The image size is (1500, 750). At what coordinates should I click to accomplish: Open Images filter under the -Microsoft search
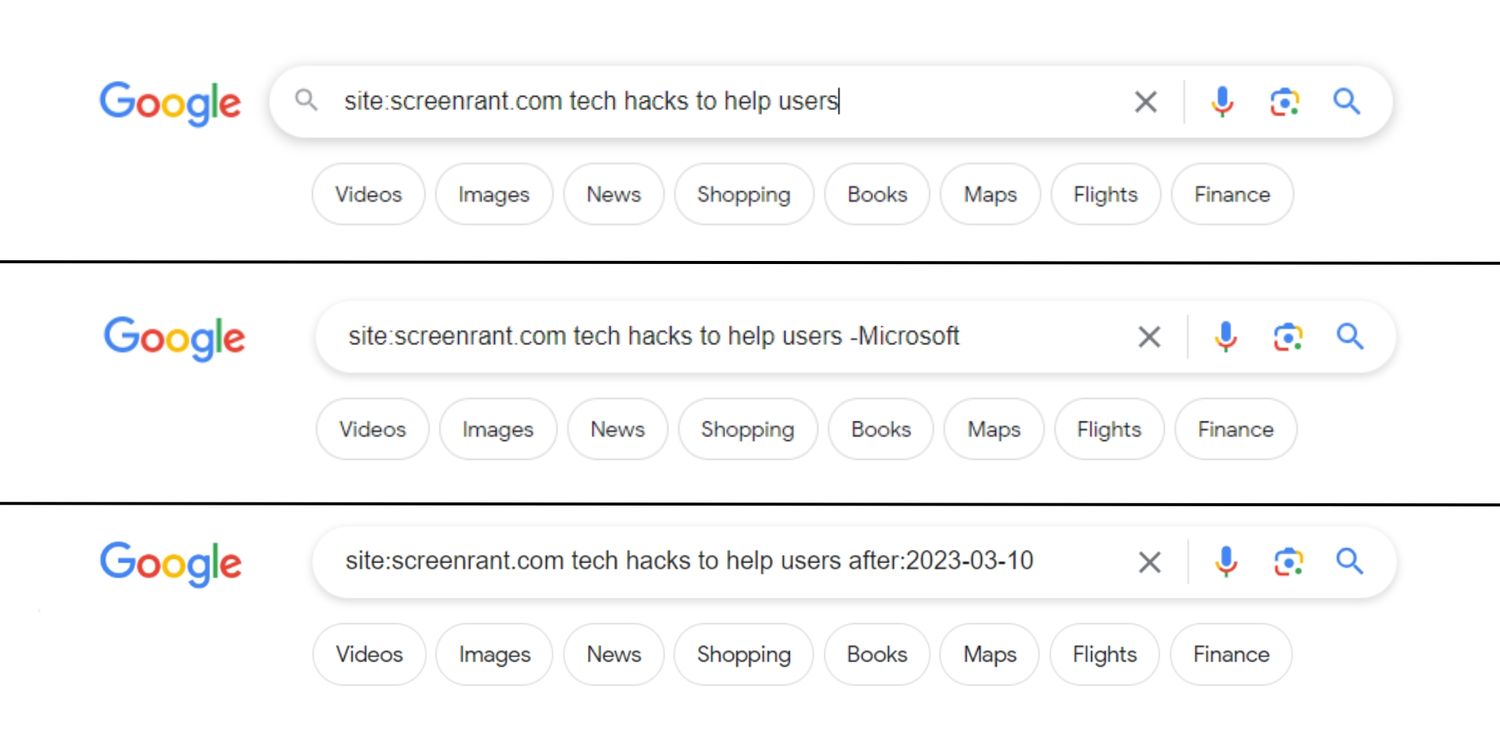click(x=497, y=429)
